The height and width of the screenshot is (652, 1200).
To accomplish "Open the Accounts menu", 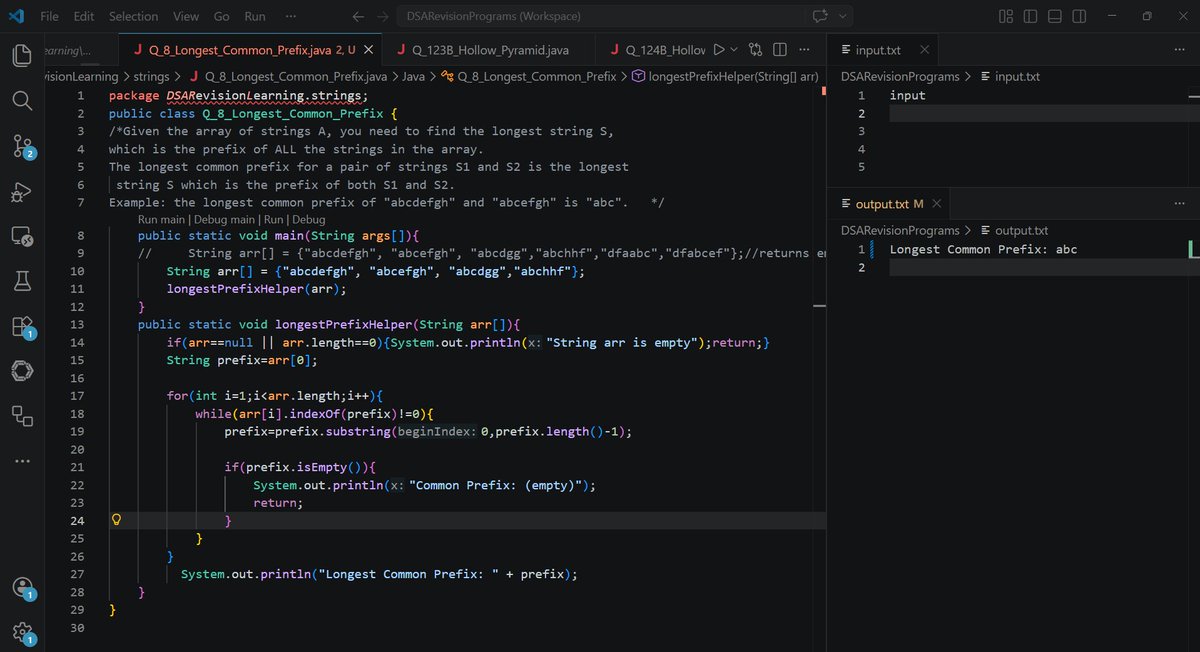I will coord(22,588).
